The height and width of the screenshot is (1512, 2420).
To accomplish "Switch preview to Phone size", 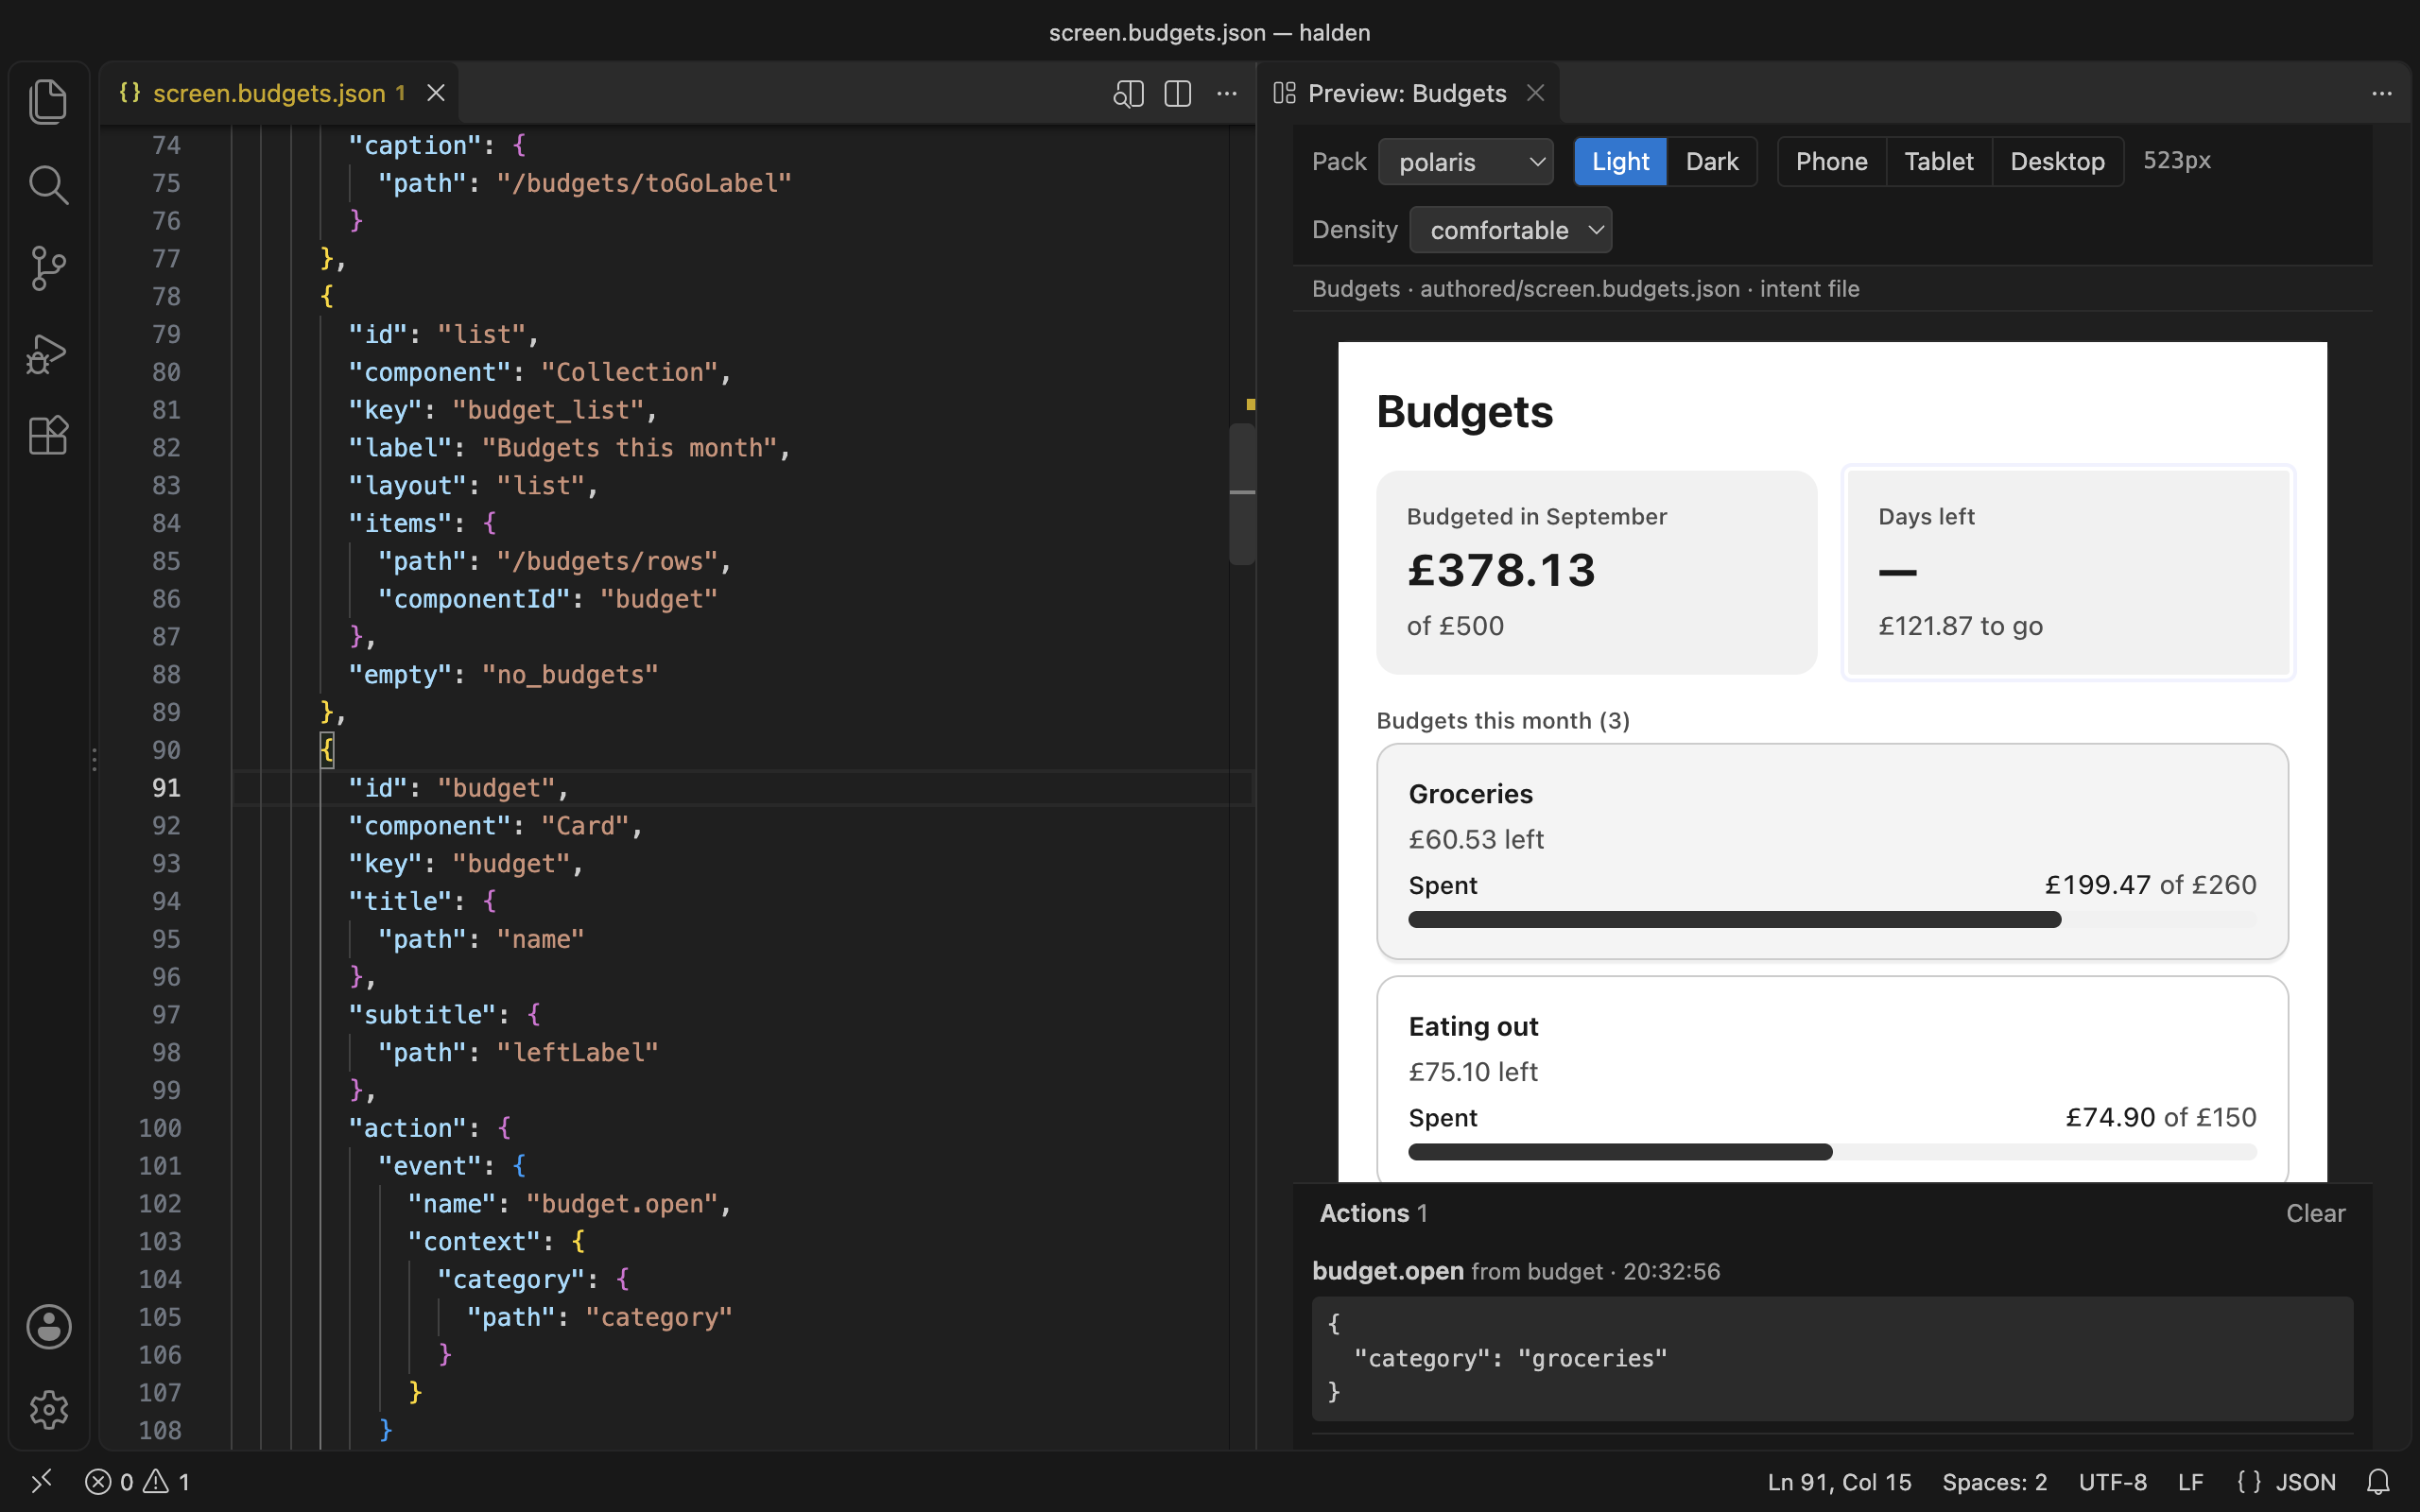I will tap(1831, 161).
